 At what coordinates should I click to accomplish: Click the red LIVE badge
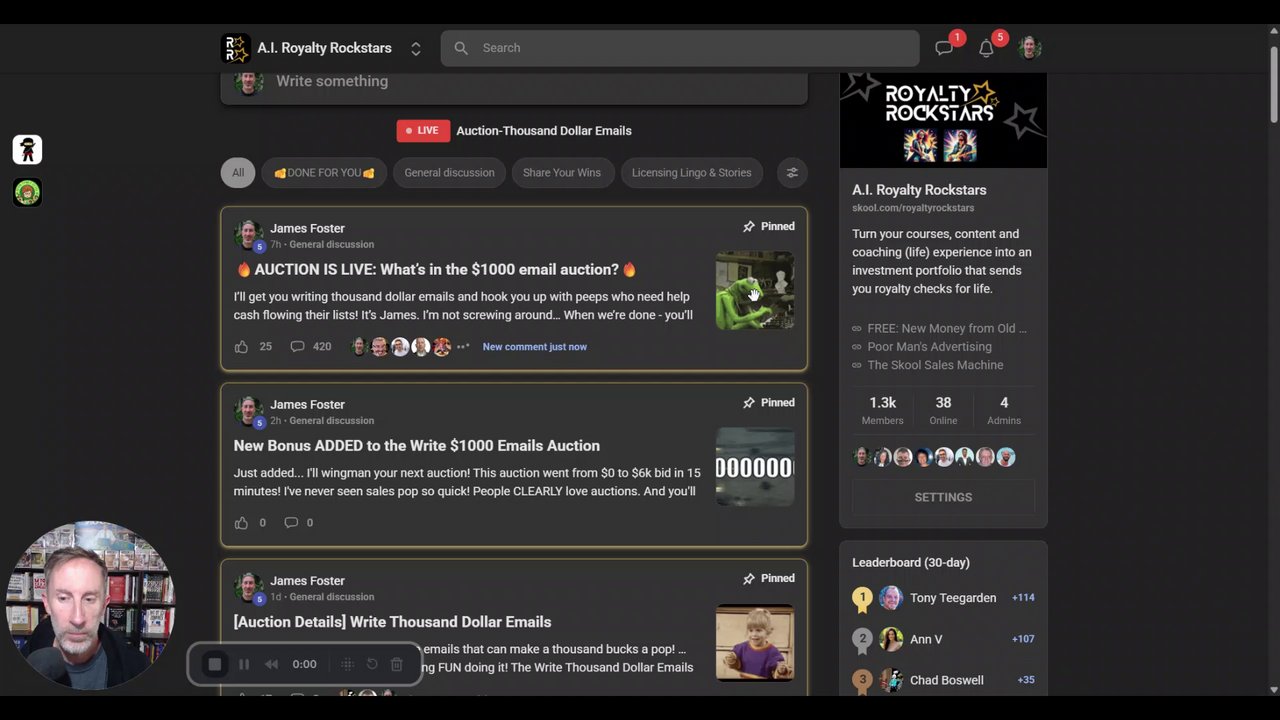click(423, 131)
